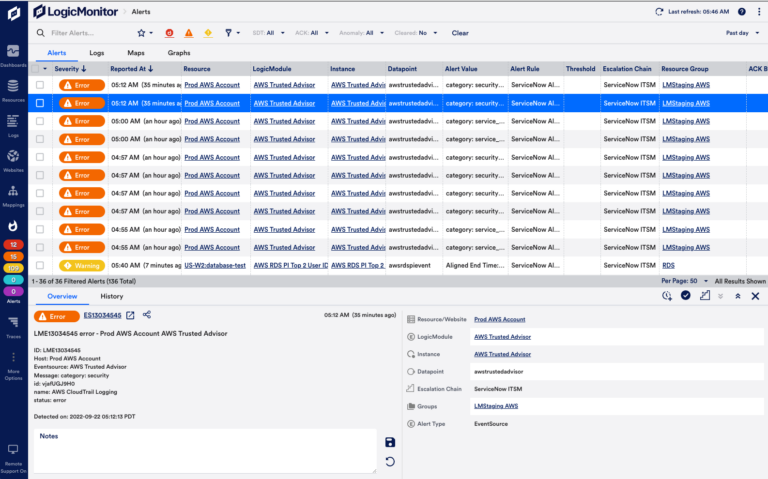Click the reset note undo icon
768x479 pixels.
[389, 461]
